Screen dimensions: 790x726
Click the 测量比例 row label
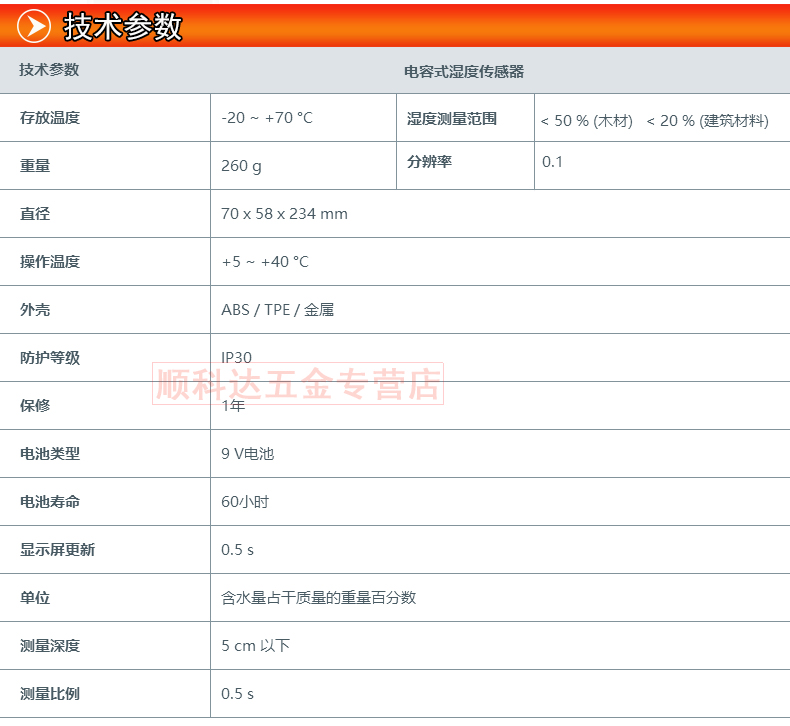pyautogui.click(x=50, y=694)
